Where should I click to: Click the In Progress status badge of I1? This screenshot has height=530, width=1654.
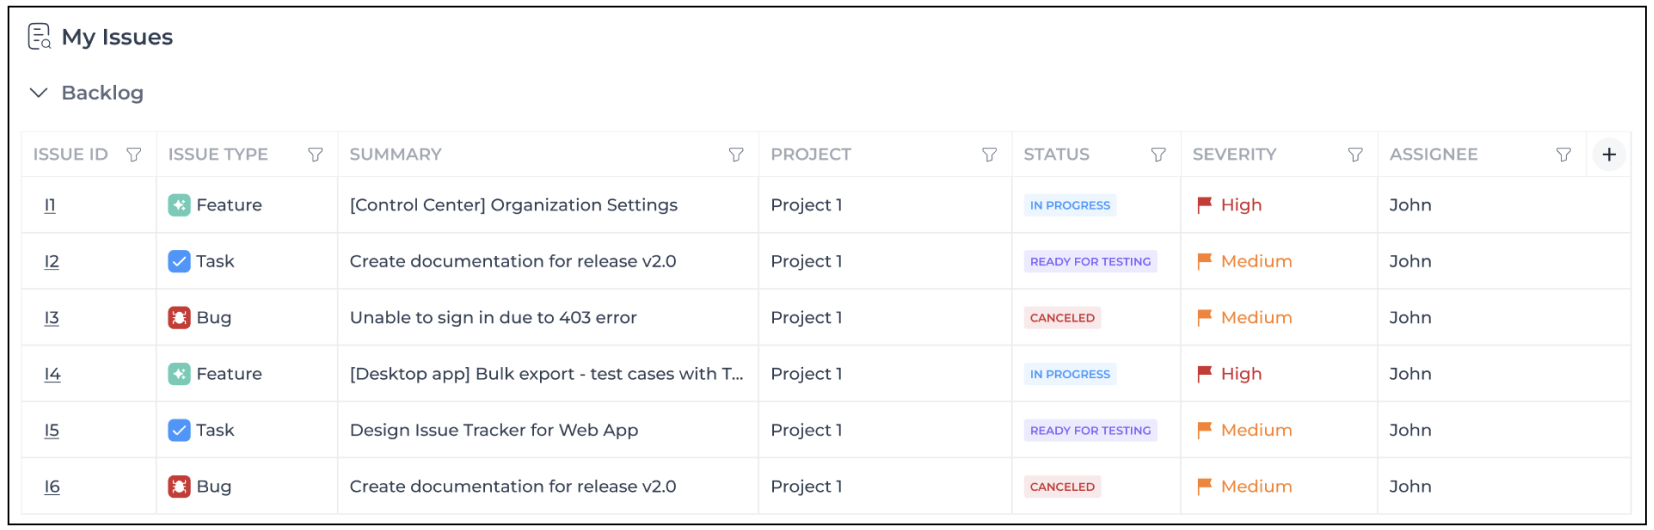tap(1070, 206)
